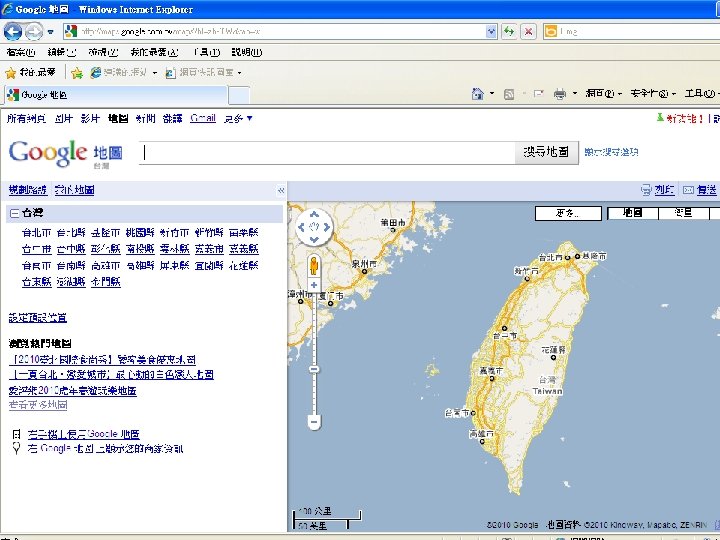Collapse the 台灣 section with the minus box
Image resolution: width=720 pixels, height=540 pixels.
click(14, 214)
